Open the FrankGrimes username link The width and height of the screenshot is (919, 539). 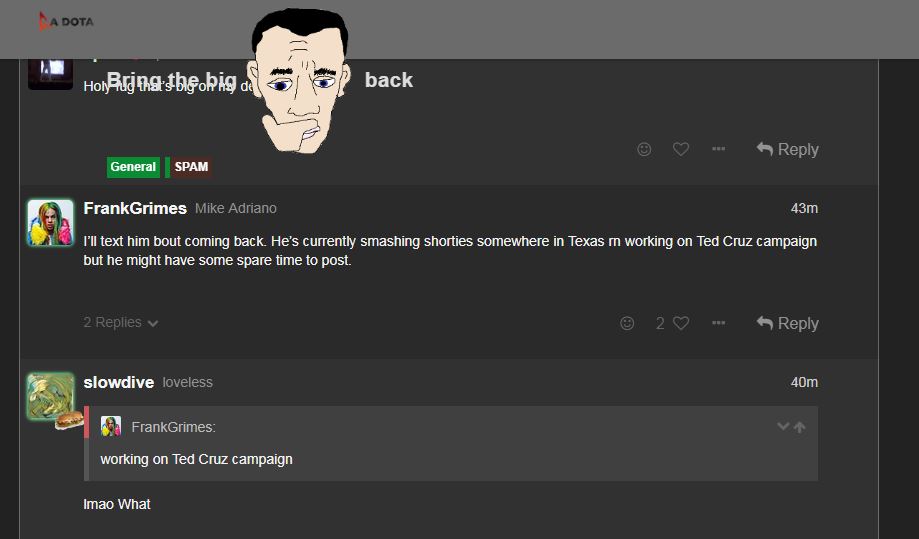pyautogui.click(x=135, y=209)
